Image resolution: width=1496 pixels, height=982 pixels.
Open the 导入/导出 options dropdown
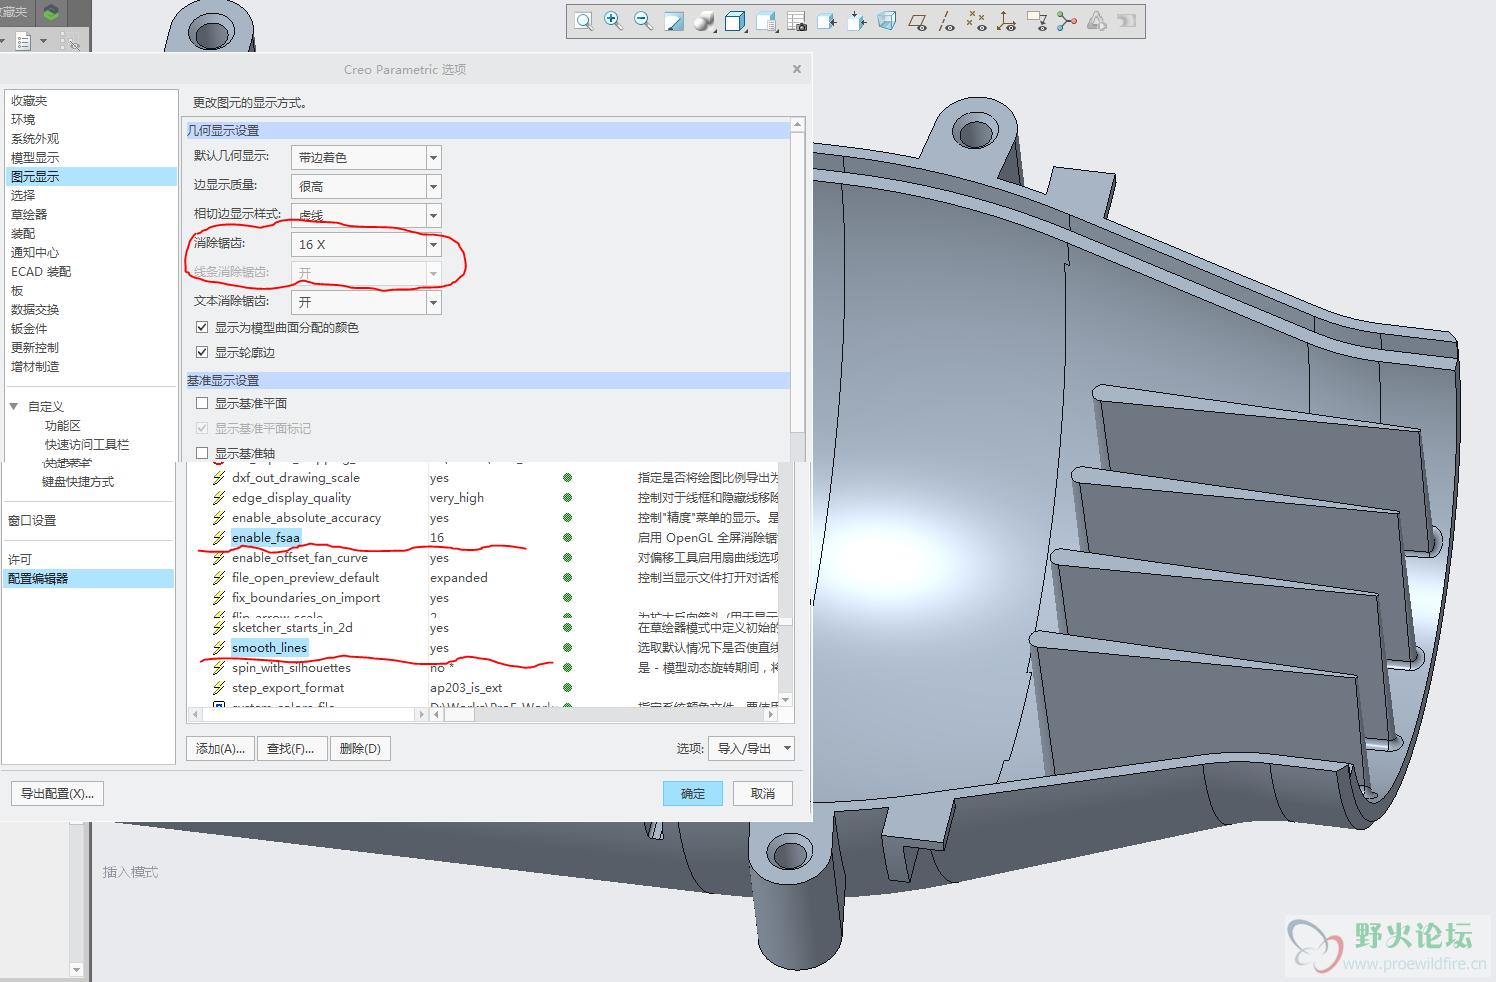(x=752, y=748)
